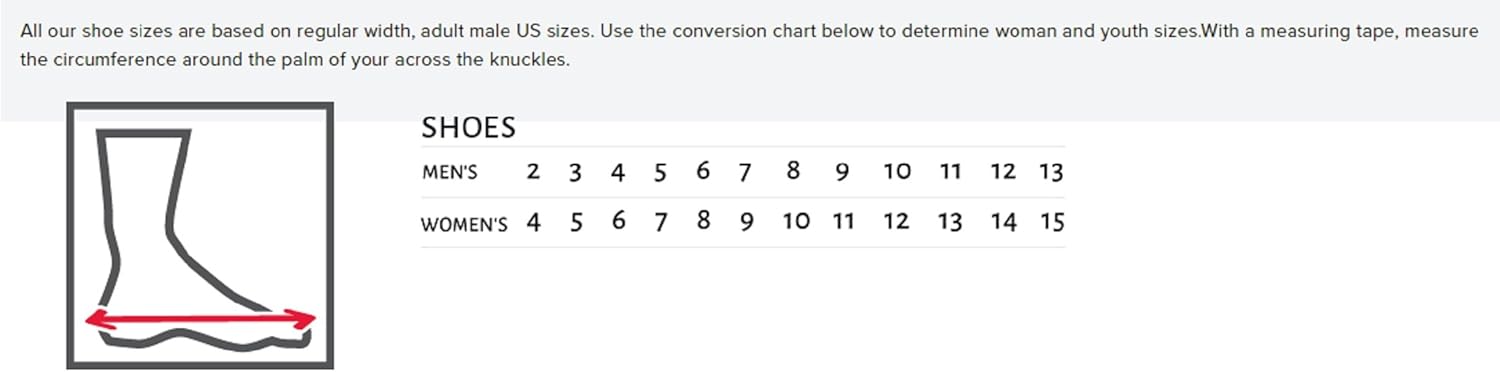Click women's size 4 in the chart
The height and width of the screenshot is (372, 1500).
point(534,223)
